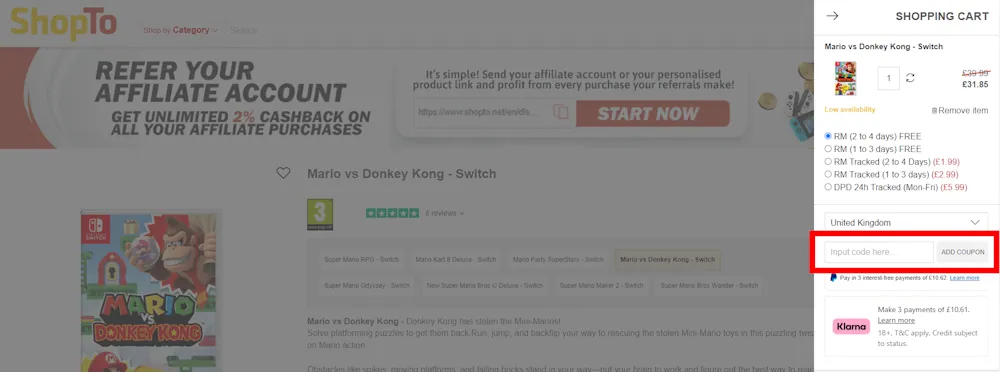1000x372 pixels.
Task: Click the Klarna logo
Action: [851, 327]
